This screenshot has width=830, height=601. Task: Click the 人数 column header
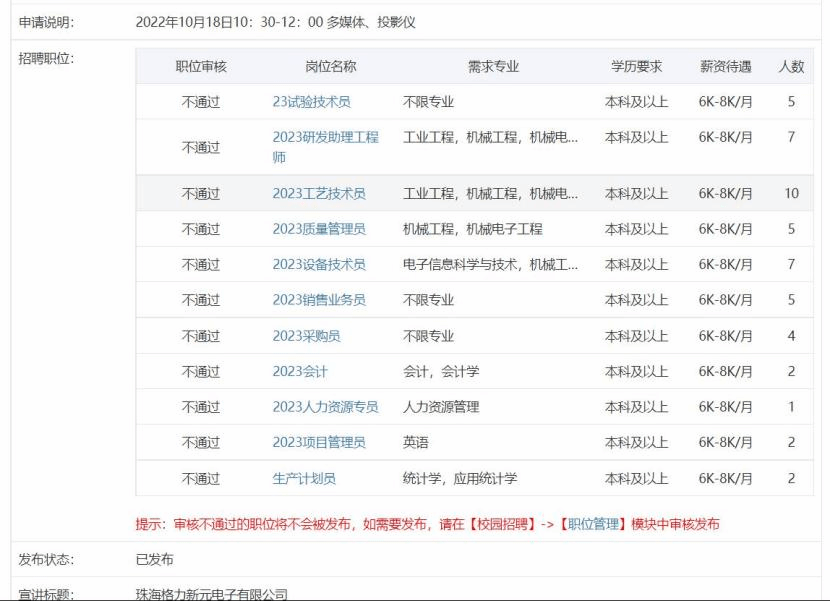[x=791, y=67]
